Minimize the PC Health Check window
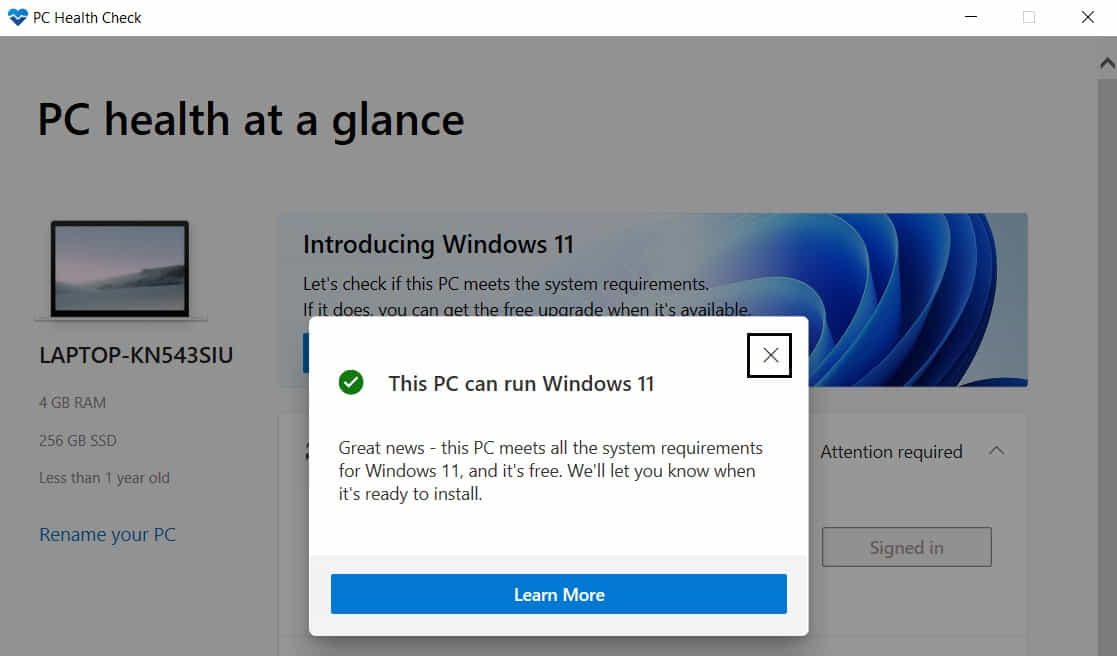Screen dimensions: 1117x656 (x=970, y=17)
